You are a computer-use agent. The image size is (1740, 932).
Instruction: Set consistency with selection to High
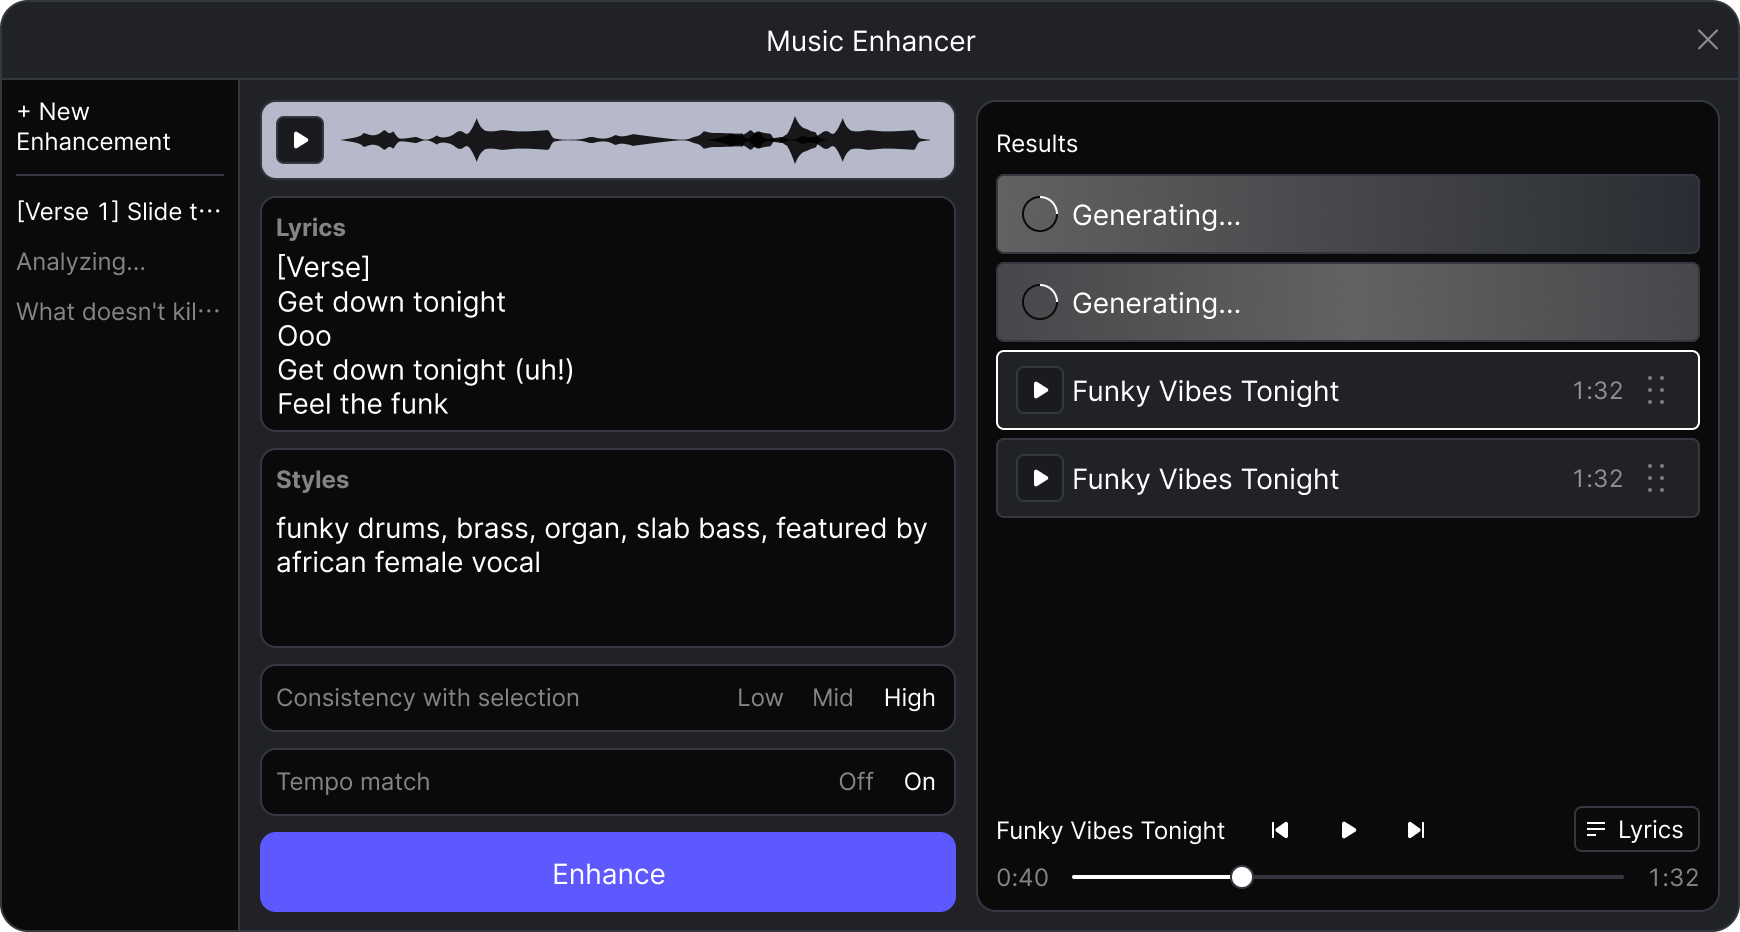pos(909,698)
